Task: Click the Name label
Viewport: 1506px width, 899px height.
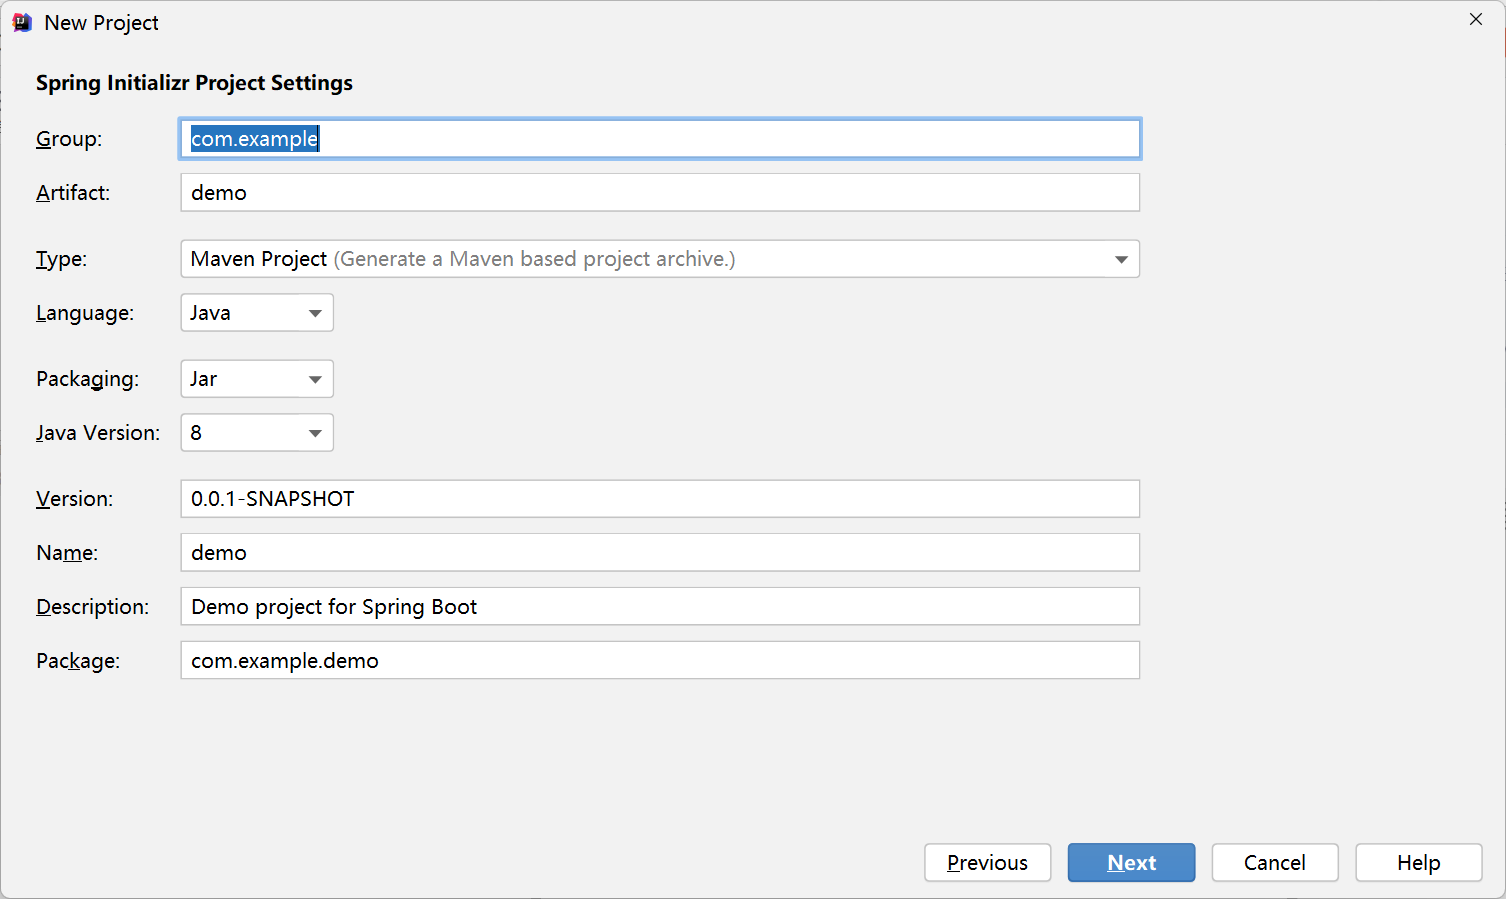Action: 67,553
